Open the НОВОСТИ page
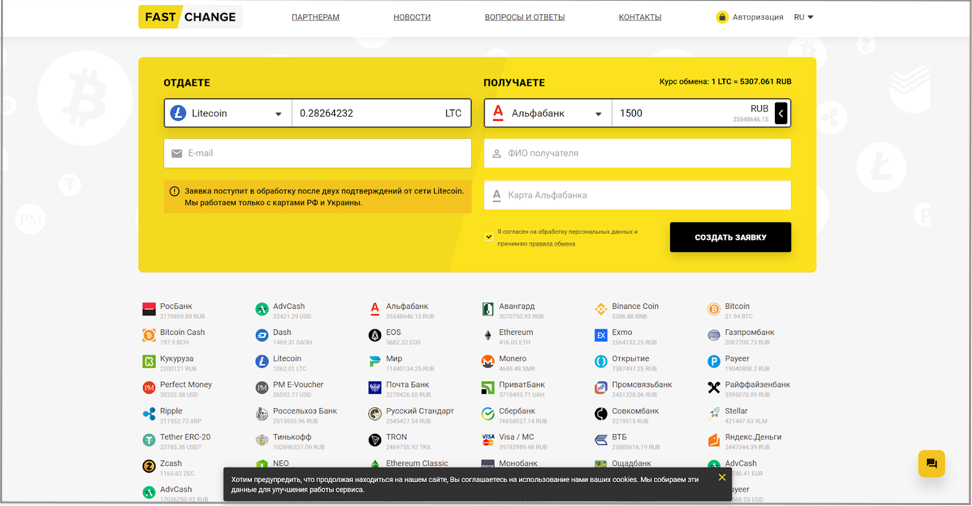Image resolution: width=972 pixels, height=506 pixels. pyautogui.click(x=412, y=17)
